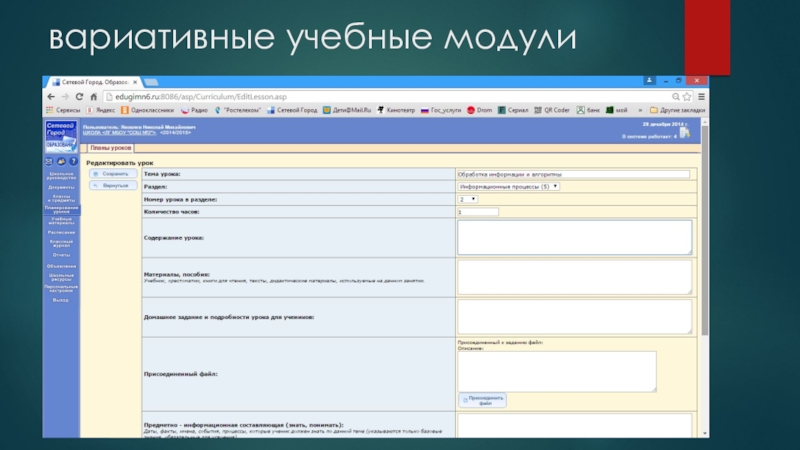Close the Сетевой Город browser tab
Viewport: 800px width, 450px height.
click(135, 82)
